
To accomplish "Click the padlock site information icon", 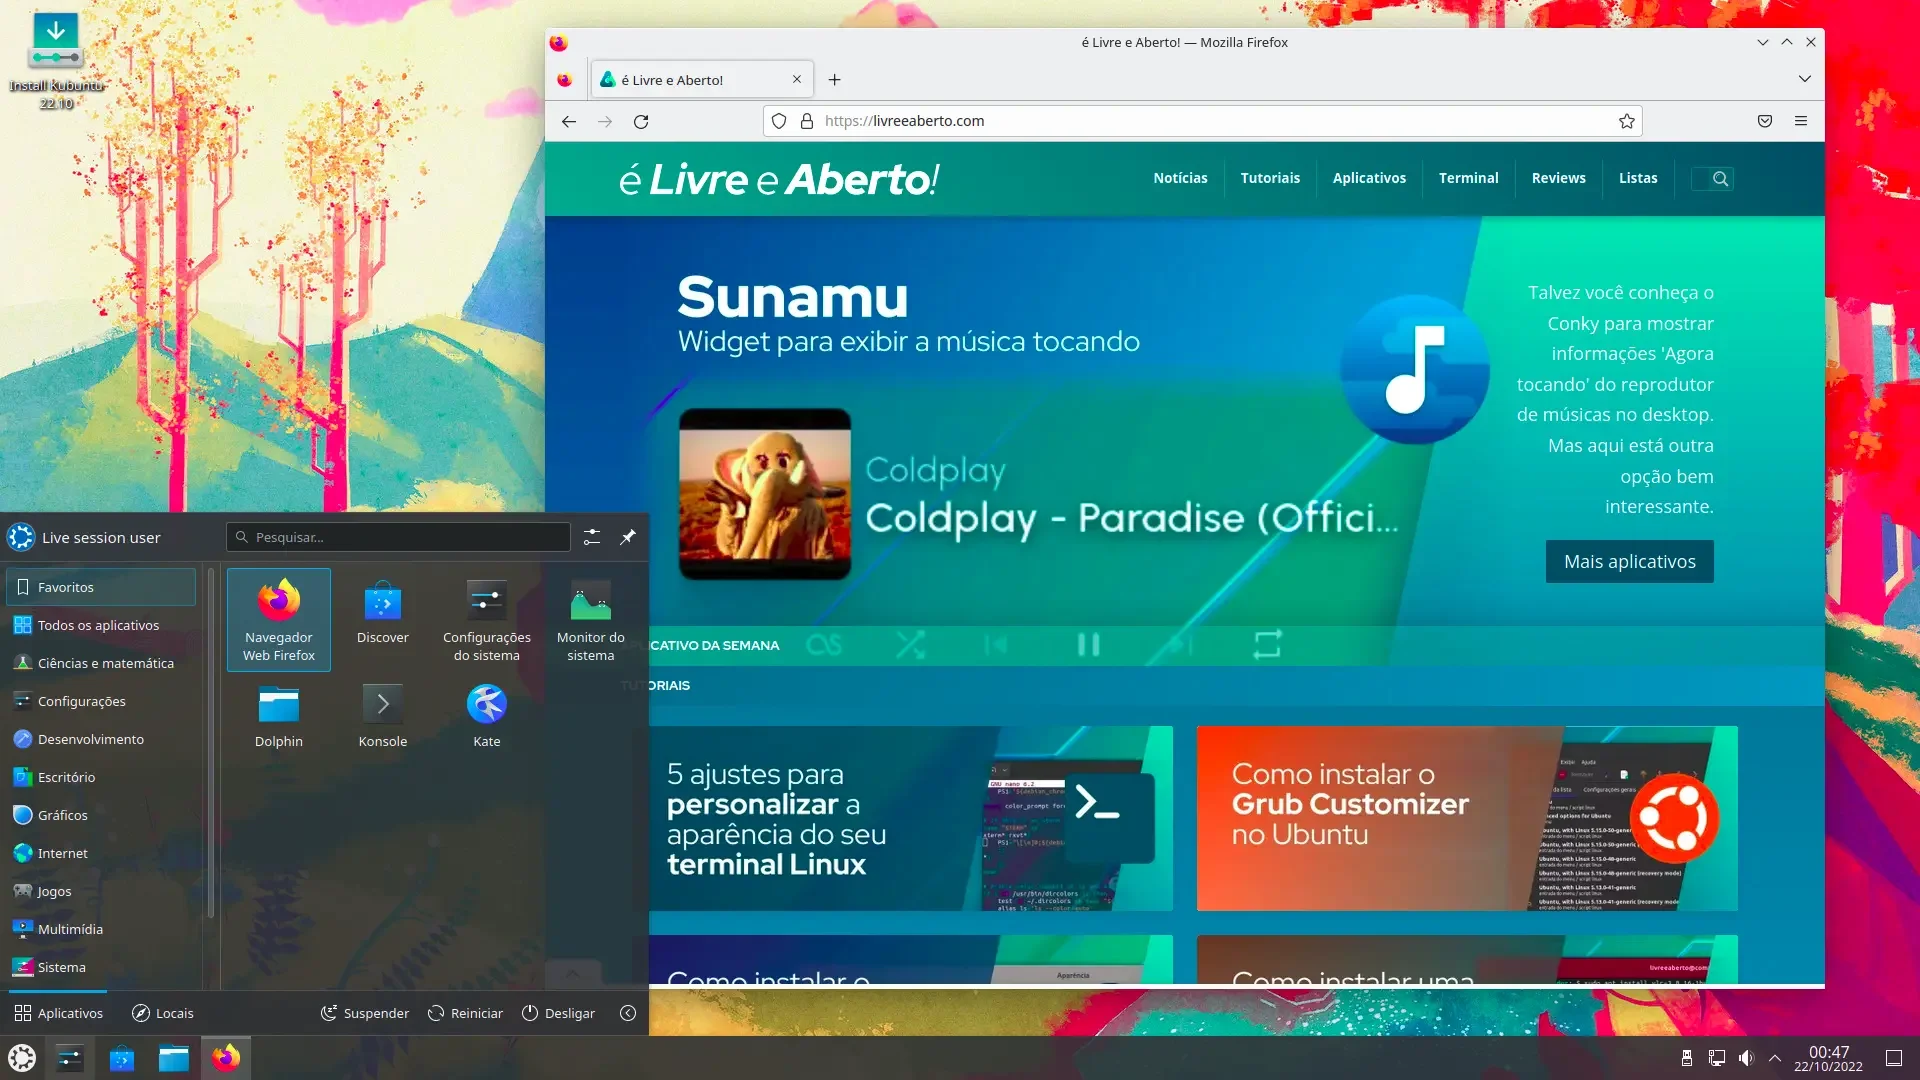I will (807, 121).
